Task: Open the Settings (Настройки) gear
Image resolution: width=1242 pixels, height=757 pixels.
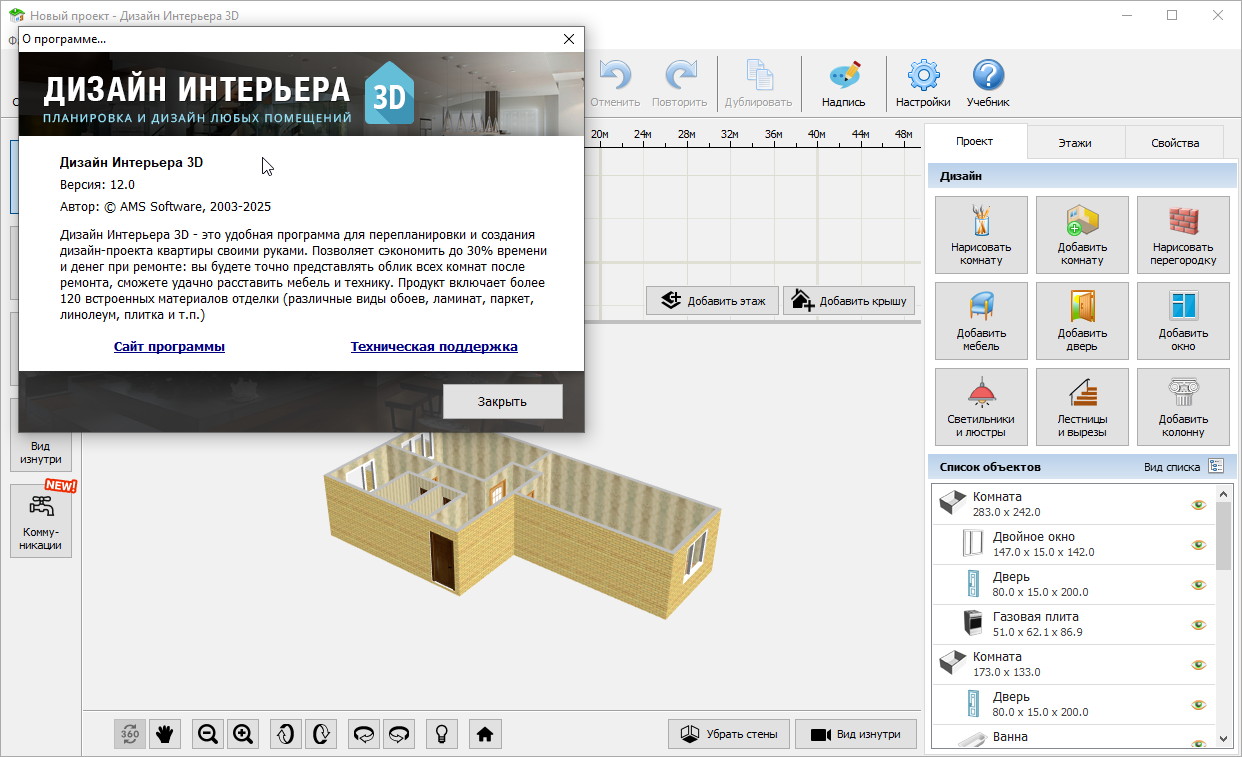Action: (922, 83)
